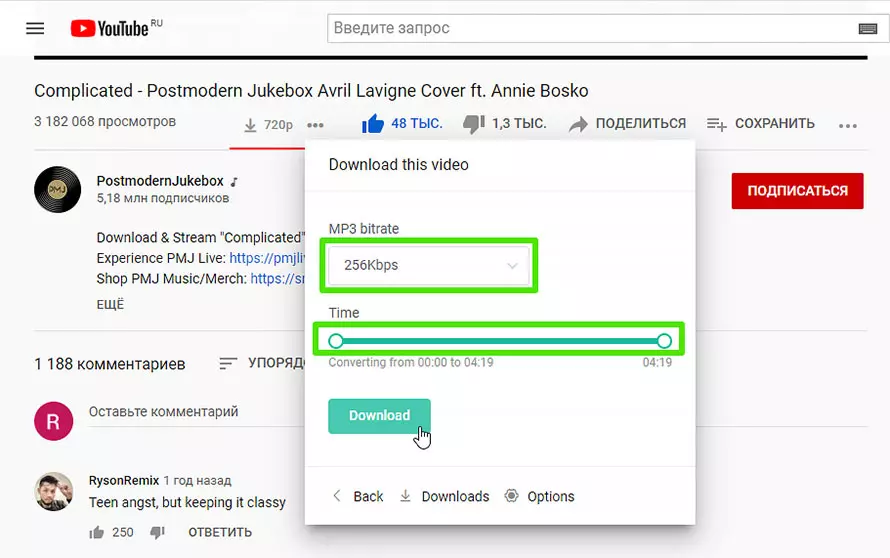The image size is (890, 558).
Task: Open the RysonRemix commenter avatar
Action: 53,492
